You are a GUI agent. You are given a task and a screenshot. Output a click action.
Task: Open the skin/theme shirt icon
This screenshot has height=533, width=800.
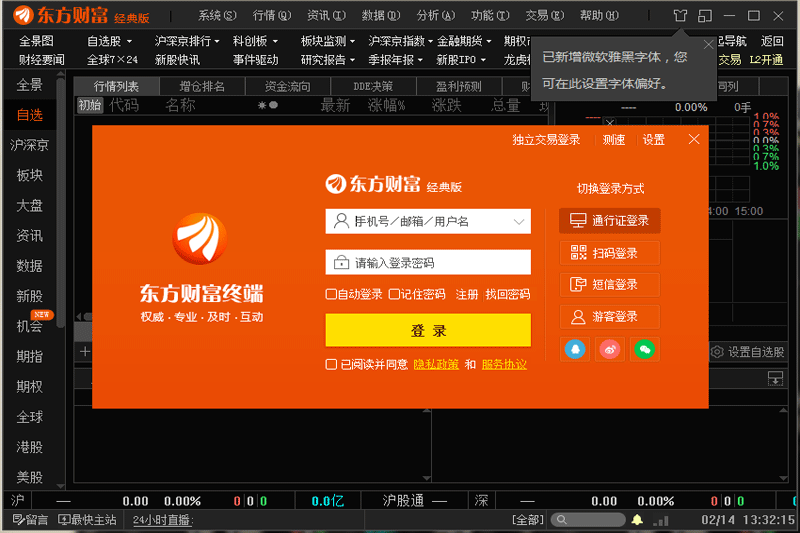coord(680,15)
